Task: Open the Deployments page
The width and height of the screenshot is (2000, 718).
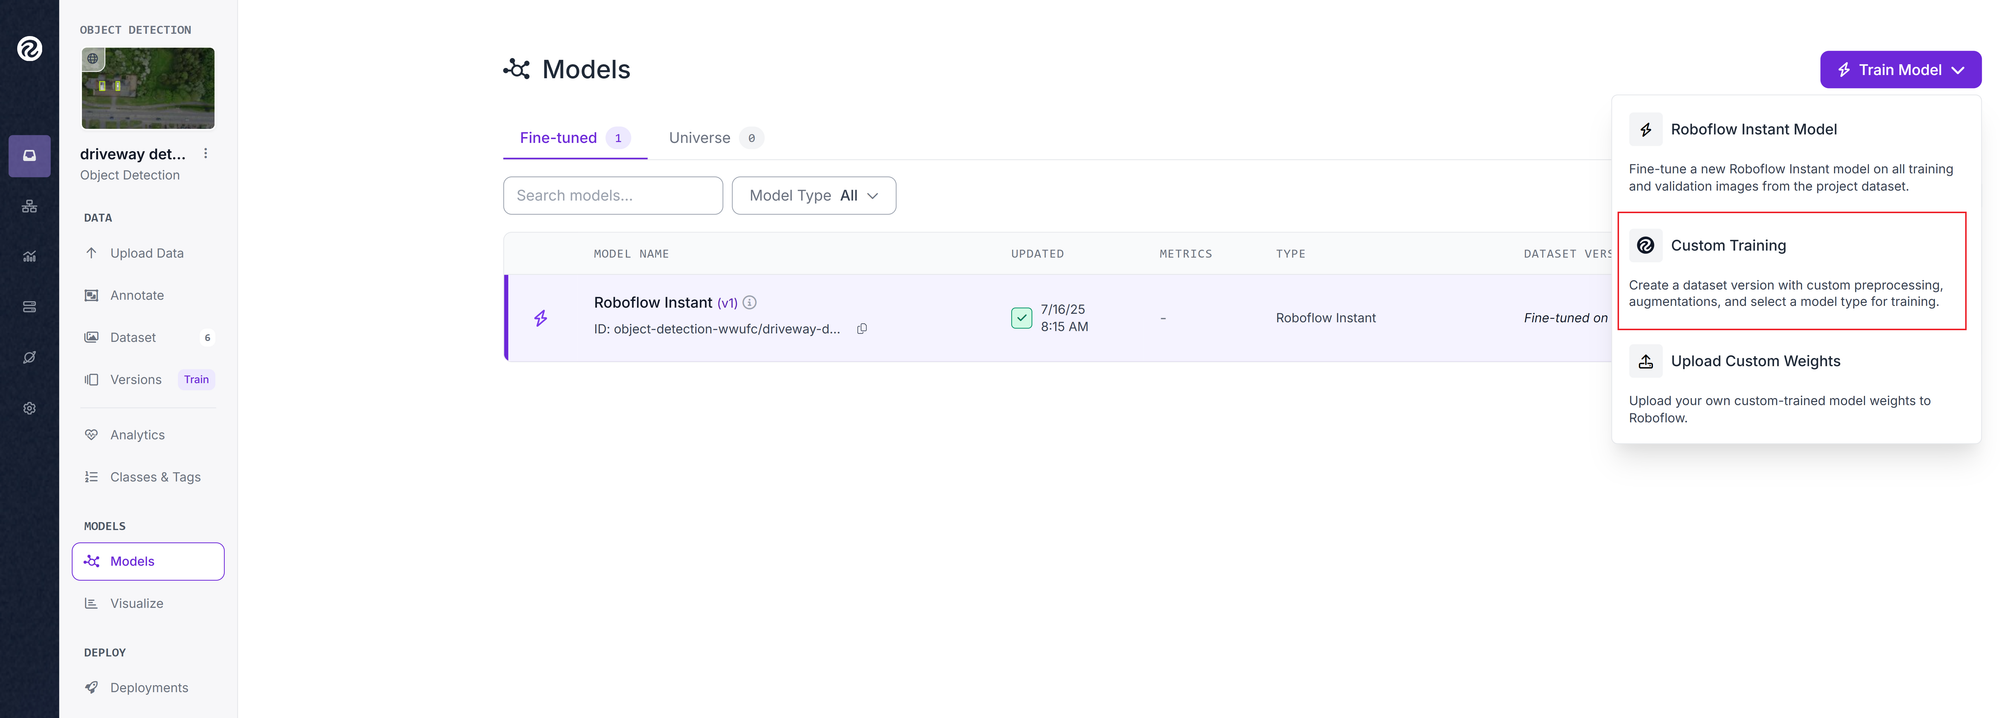Action: pos(148,688)
